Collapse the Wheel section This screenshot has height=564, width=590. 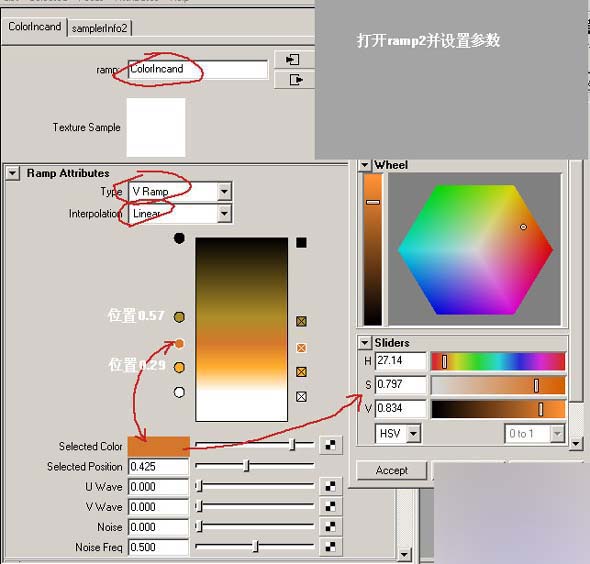[364, 165]
